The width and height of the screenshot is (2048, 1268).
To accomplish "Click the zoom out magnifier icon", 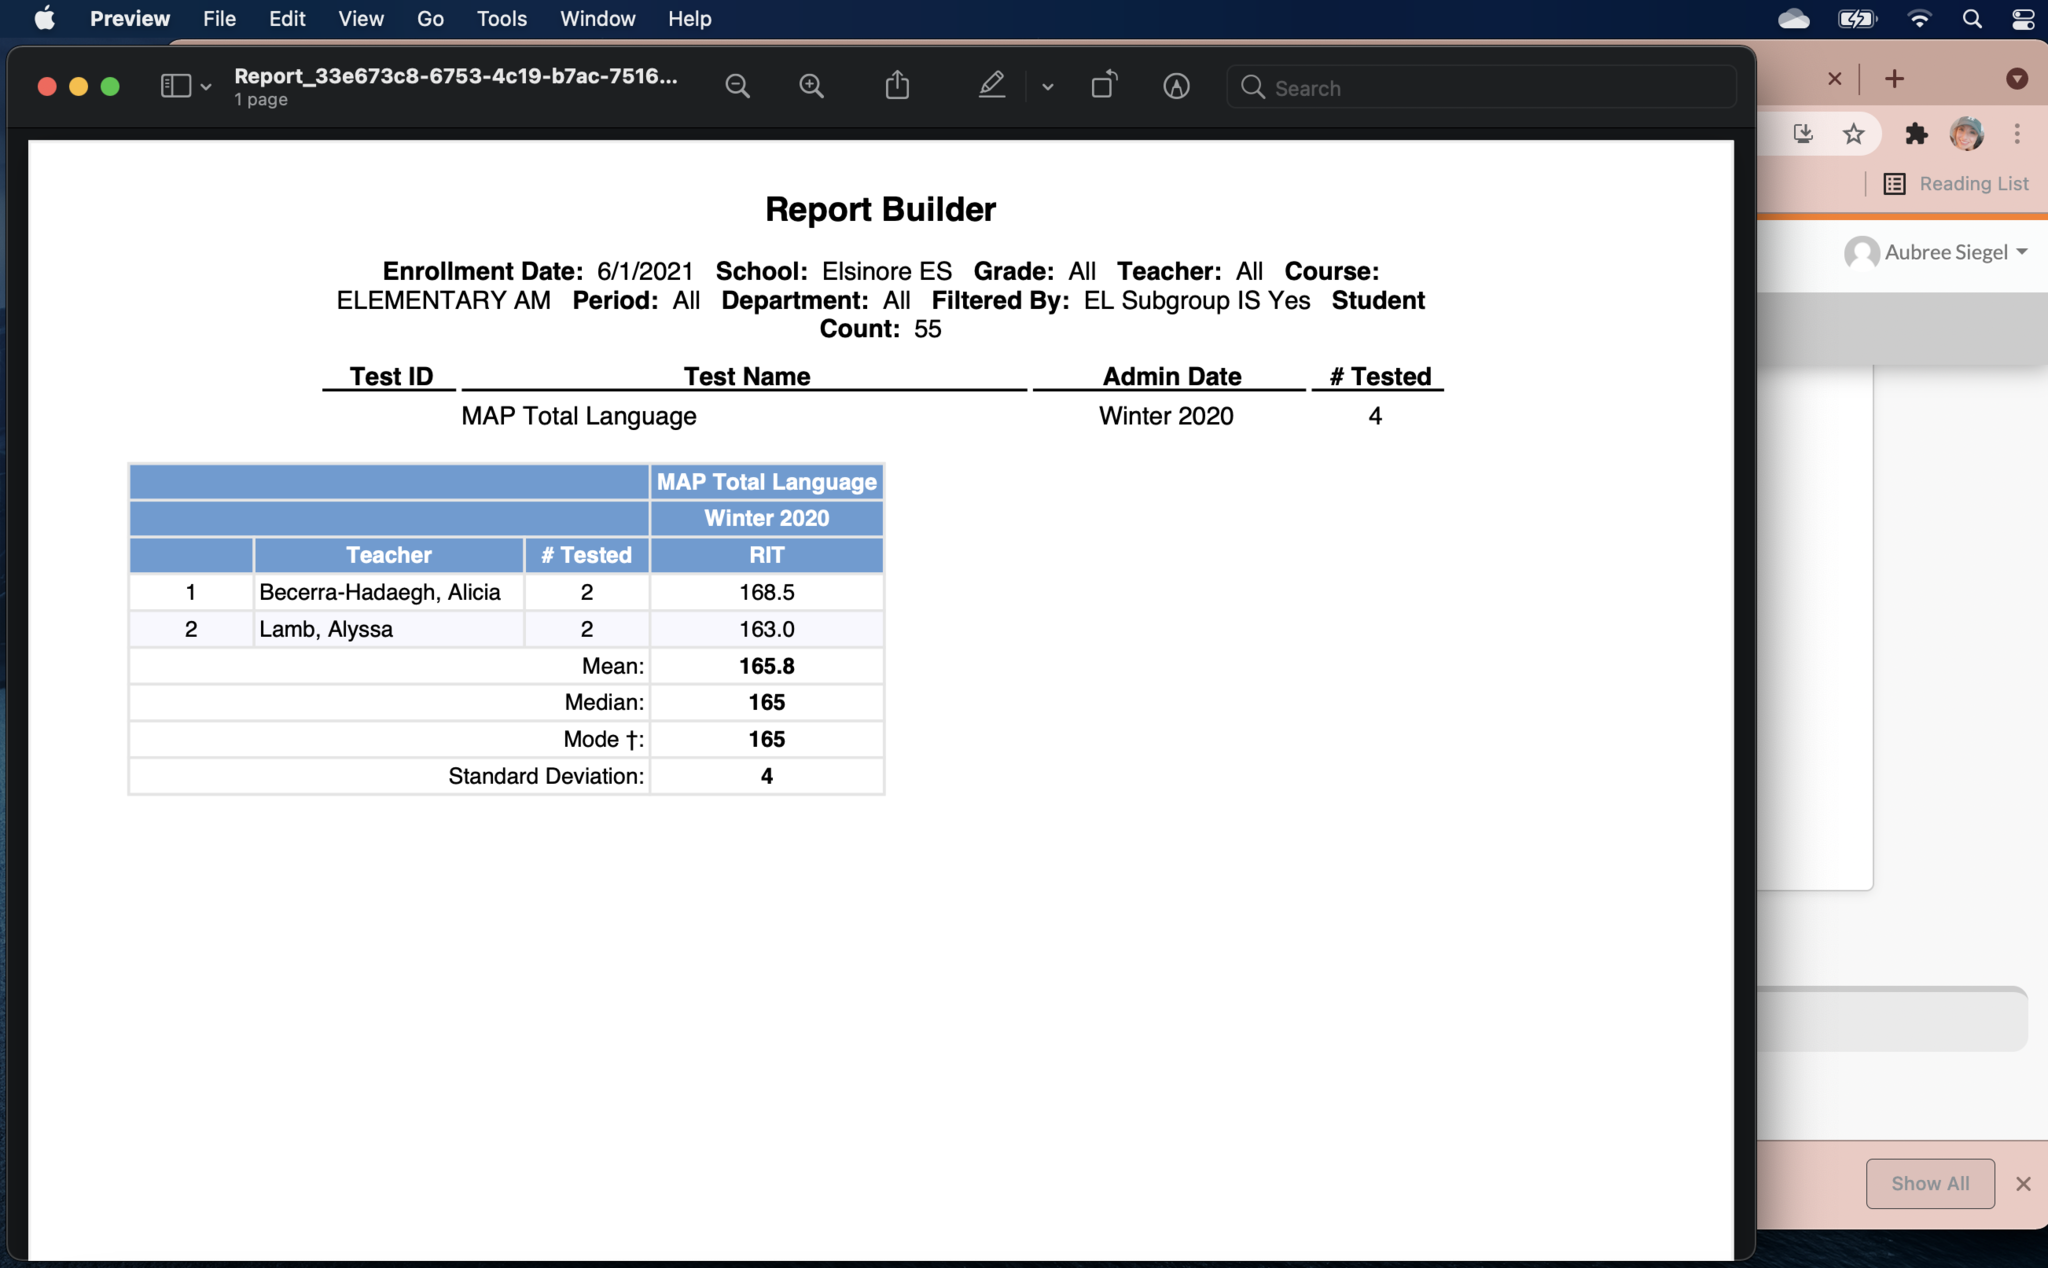I will click(x=737, y=87).
